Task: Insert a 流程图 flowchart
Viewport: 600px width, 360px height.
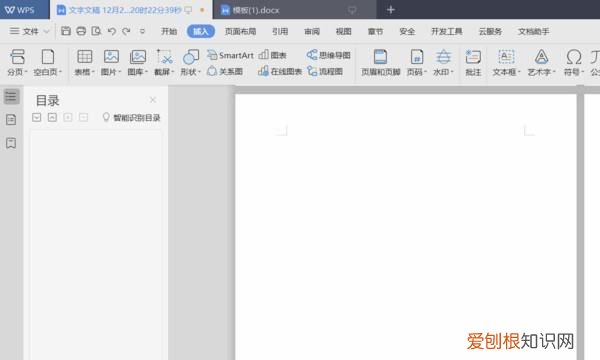Action: (325, 71)
